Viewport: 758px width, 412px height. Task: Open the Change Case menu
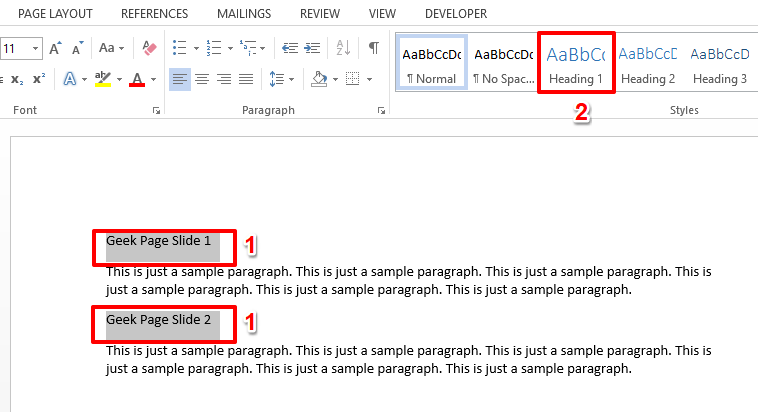tap(111, 48)
